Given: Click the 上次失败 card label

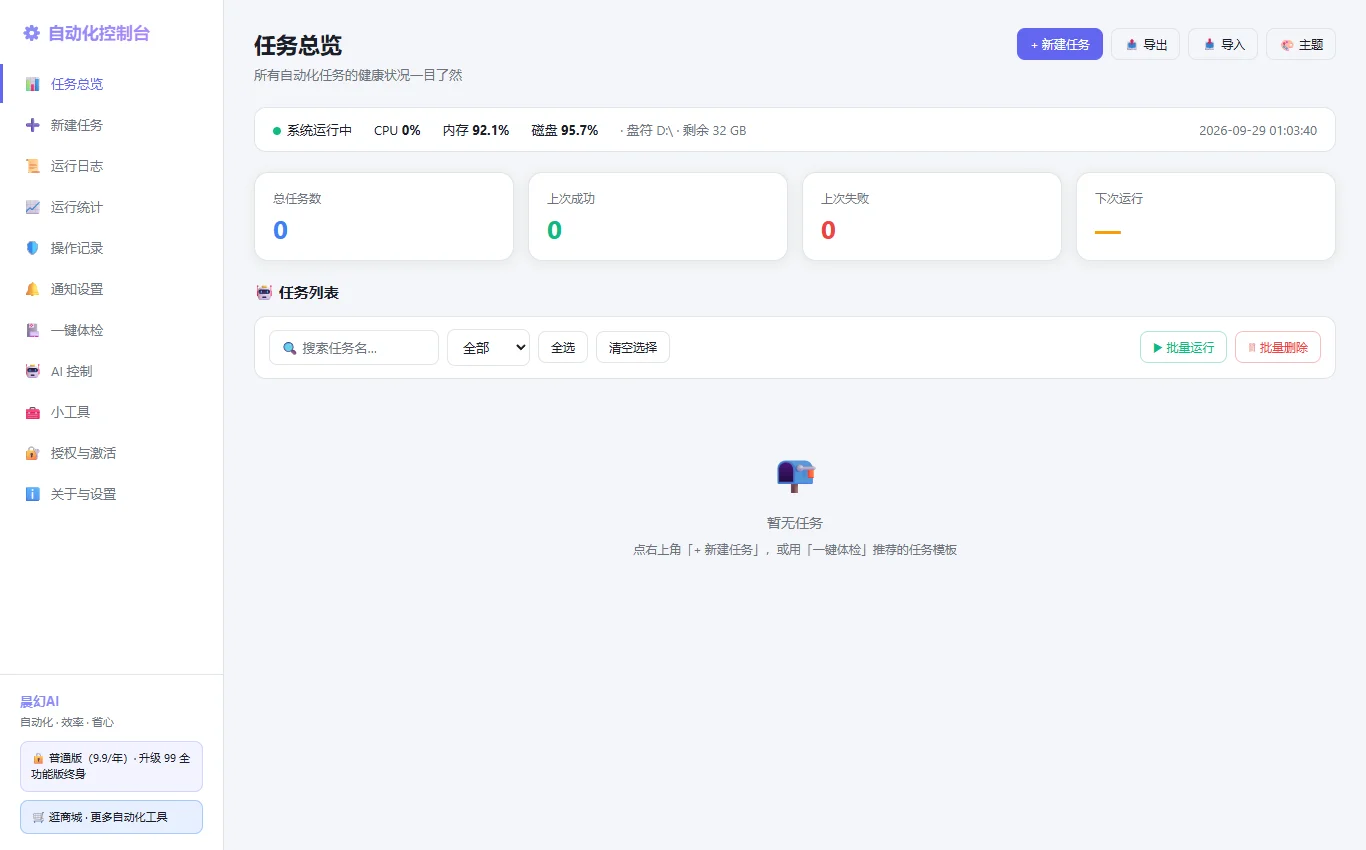Looking at the screenshot, I should pyautogui.click(x=845, y=198).
